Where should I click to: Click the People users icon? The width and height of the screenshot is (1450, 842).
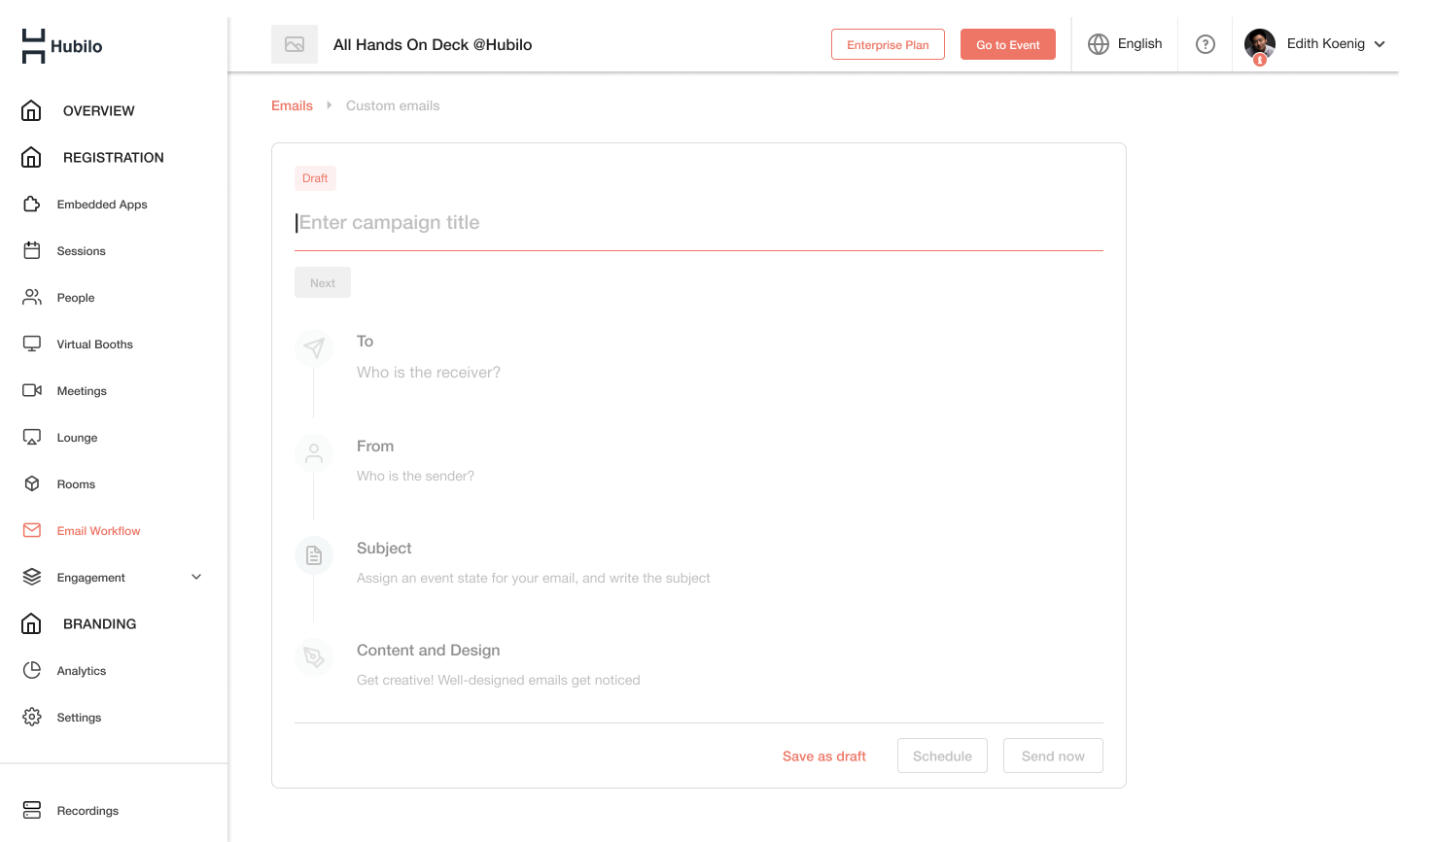(32, 297)
